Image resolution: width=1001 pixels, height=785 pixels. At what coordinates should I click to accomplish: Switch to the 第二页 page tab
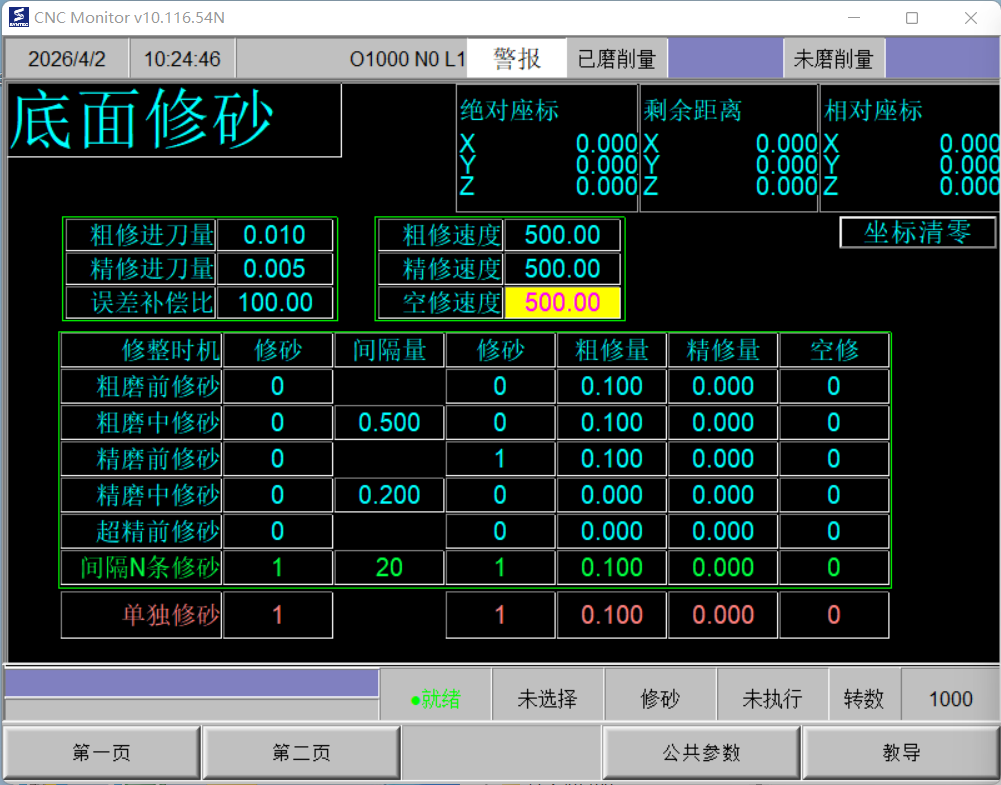coord(301,753)
